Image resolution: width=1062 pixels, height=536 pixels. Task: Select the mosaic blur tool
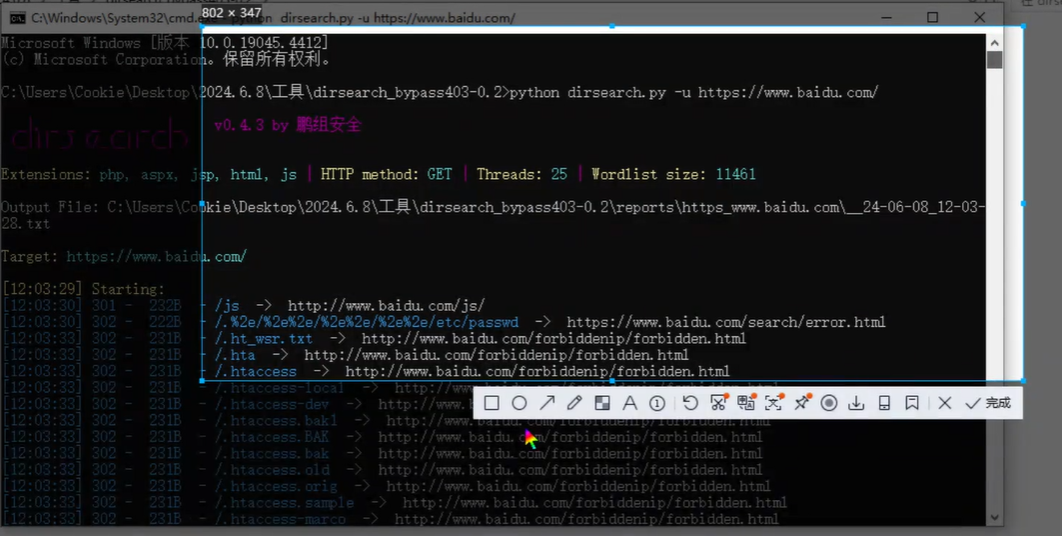click(602, 403)
